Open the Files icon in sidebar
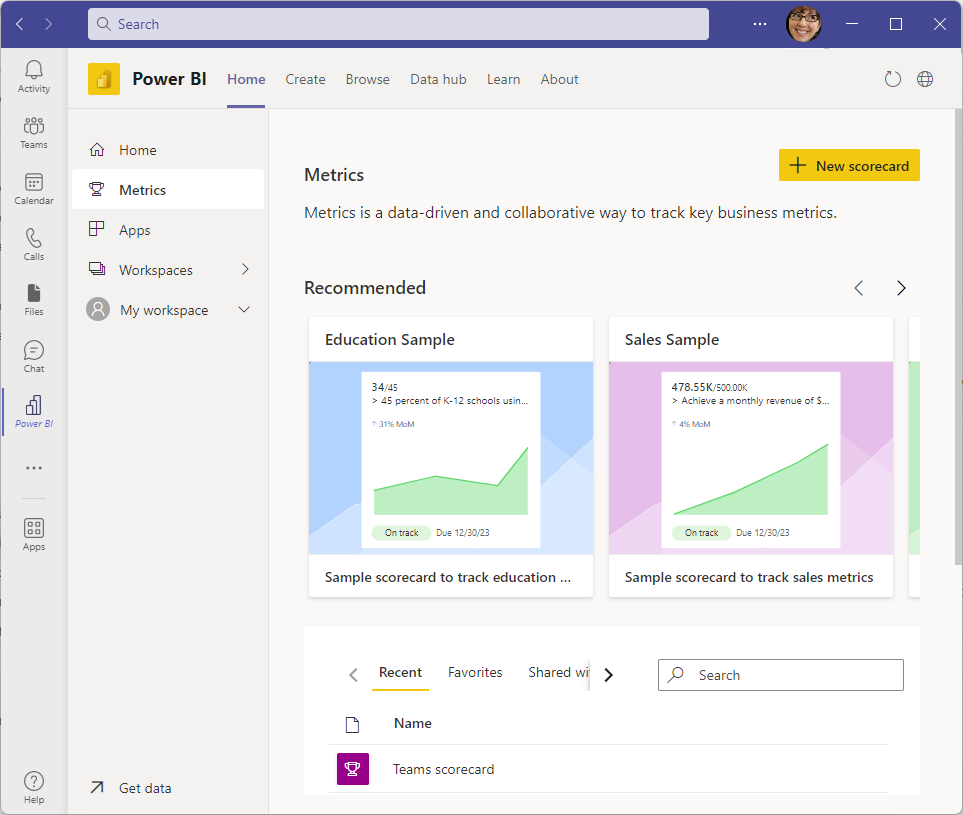The height and width of the screenshot is (815, 963). pyautogui.click(x=34, y=299)
